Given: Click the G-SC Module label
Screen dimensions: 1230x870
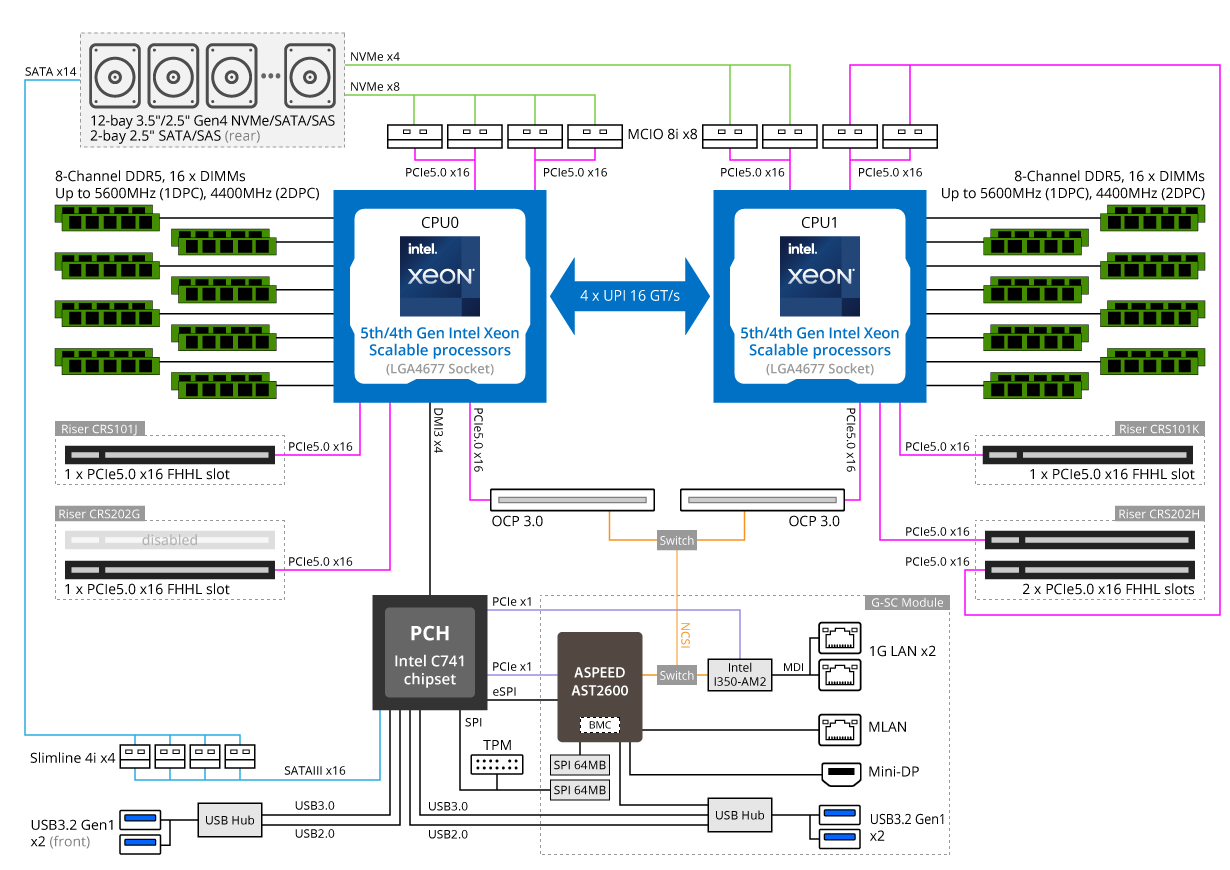Looking at the screenshot, I should click(906, 603).
